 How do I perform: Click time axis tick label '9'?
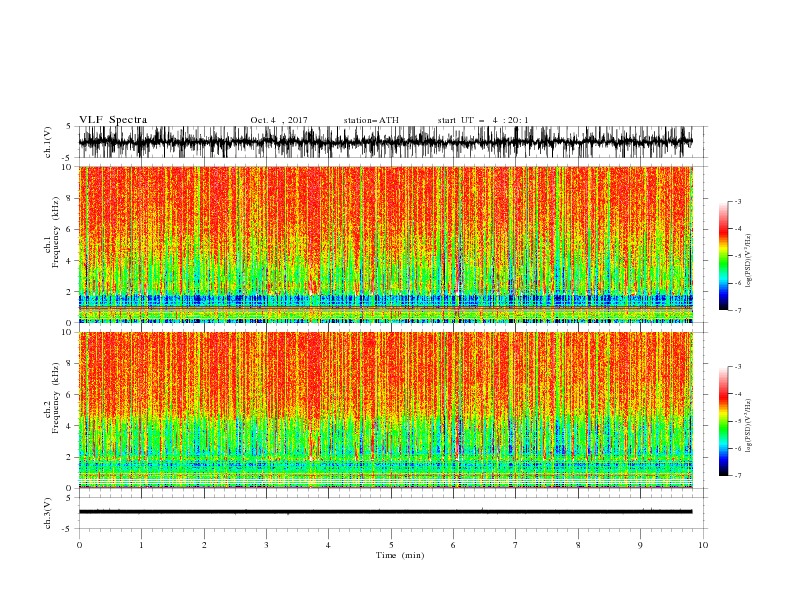point(640,545)
